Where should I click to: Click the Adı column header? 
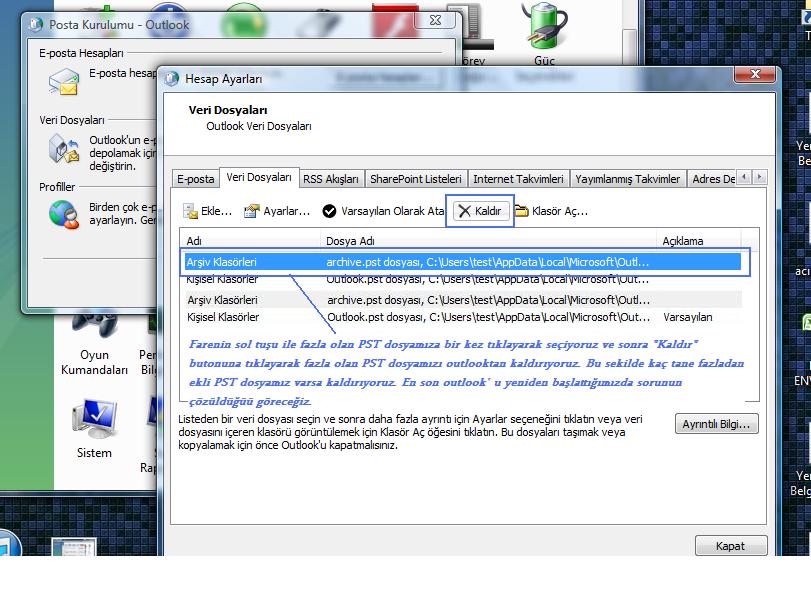[x=250, y=241]
